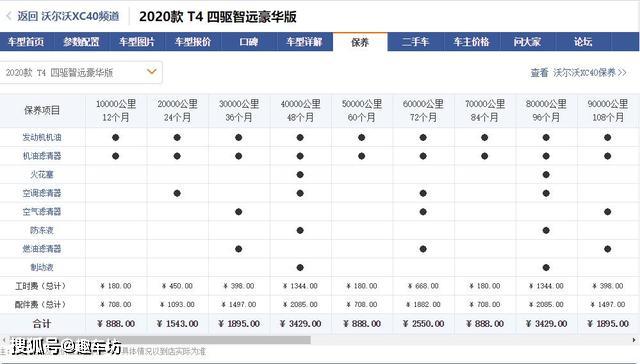
Task: Click the 10000公里 12个月 column header
Action: (116, 111)
